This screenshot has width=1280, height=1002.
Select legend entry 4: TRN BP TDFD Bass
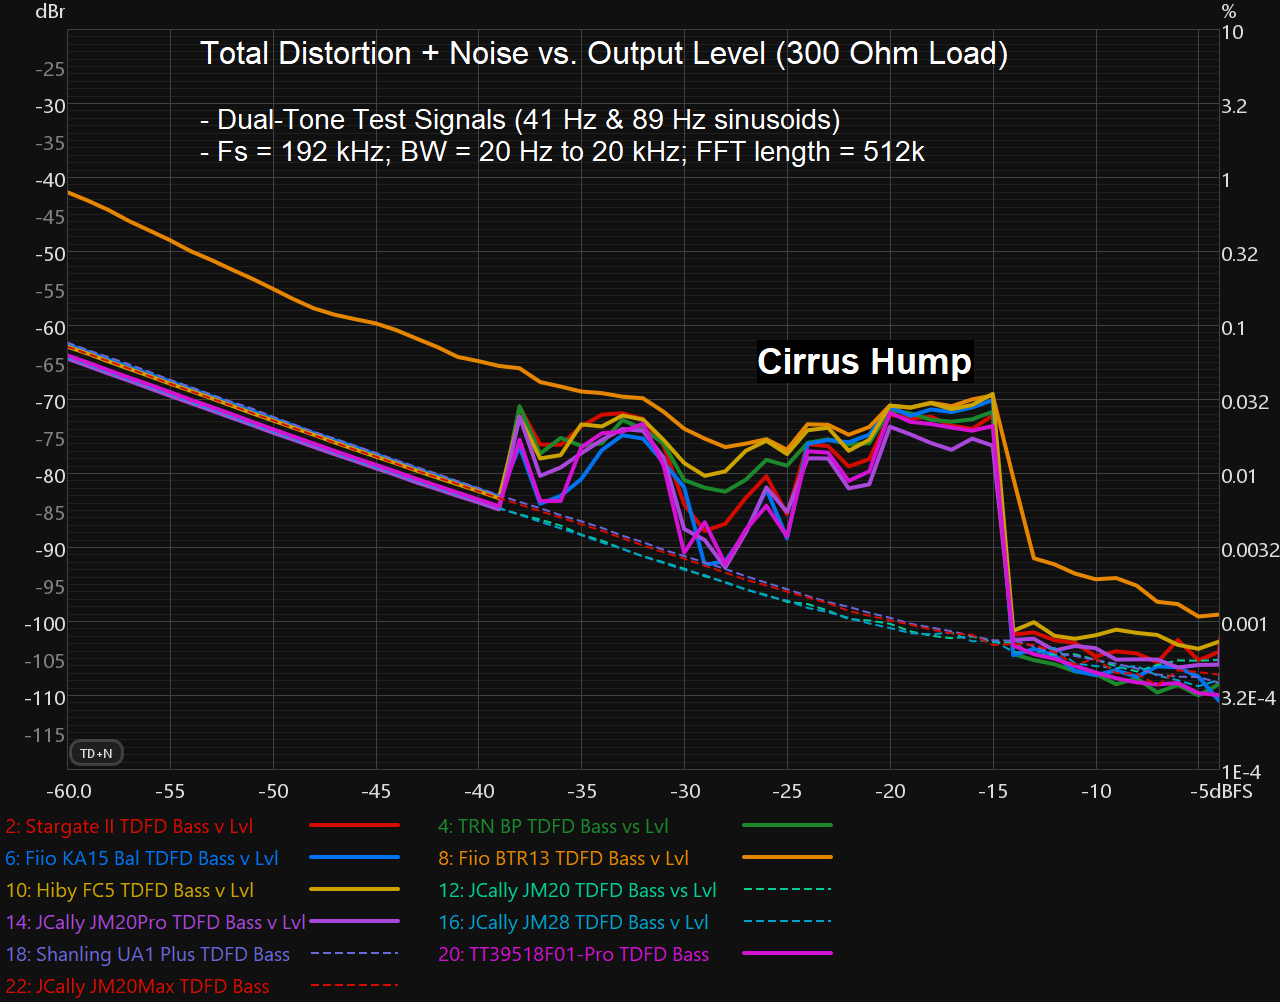[553, 827]
